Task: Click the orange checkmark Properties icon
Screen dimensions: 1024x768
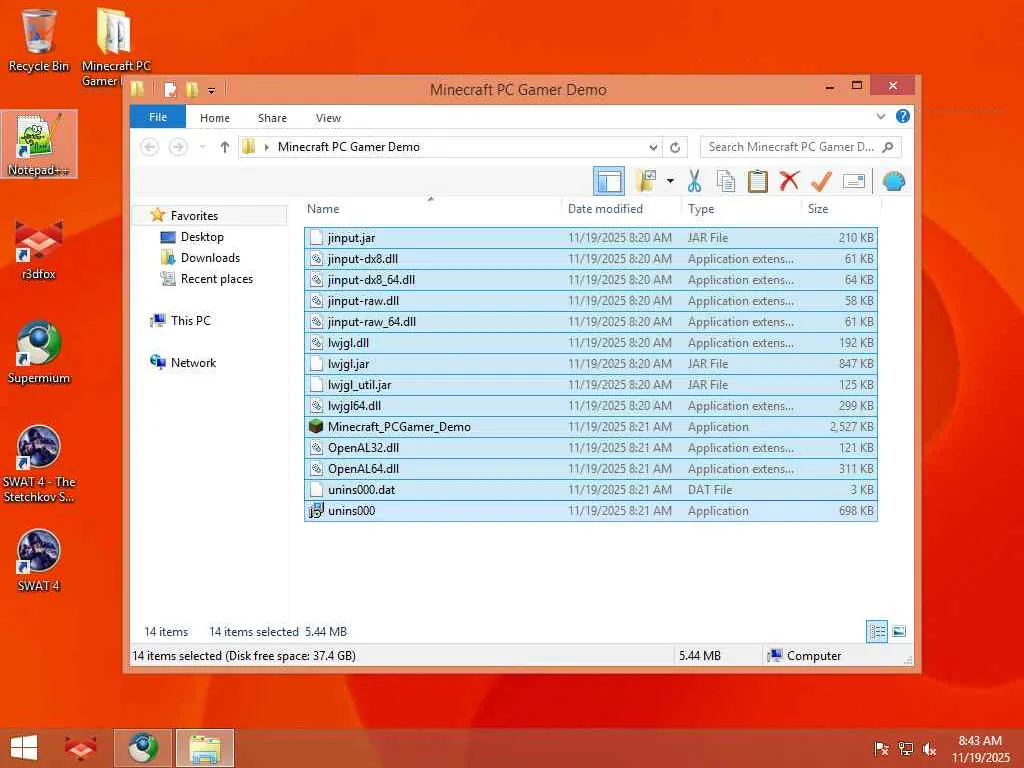Action: coord(821,181)
